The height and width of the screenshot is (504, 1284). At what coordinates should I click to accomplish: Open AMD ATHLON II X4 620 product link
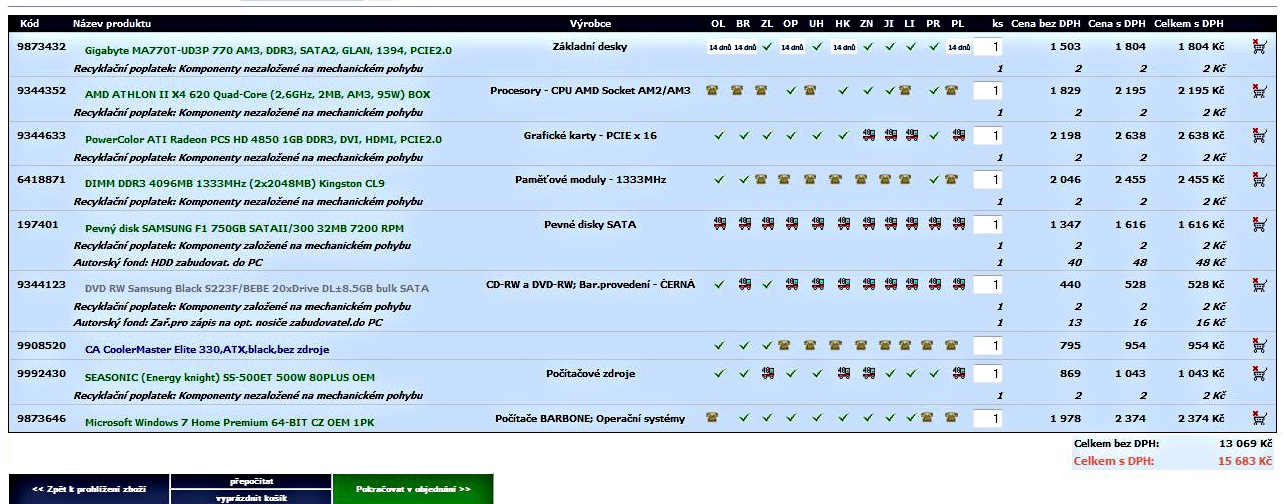(257, 94)
